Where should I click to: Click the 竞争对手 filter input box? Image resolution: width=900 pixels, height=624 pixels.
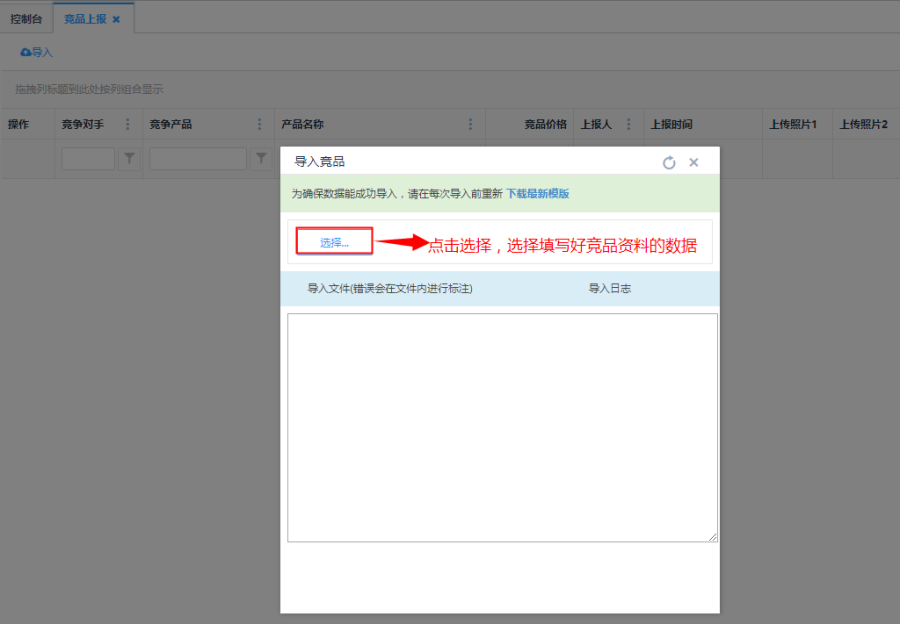pos(88,158)
